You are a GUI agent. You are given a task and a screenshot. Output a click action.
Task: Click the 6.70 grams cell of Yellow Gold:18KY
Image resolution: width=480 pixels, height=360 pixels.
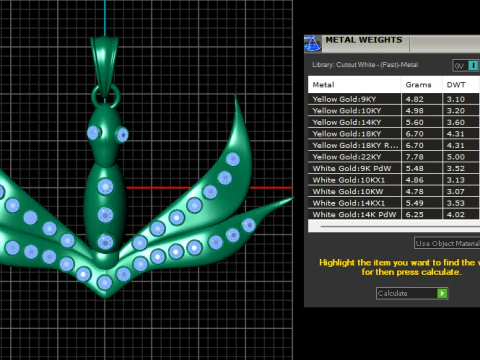tap(422, 134)
